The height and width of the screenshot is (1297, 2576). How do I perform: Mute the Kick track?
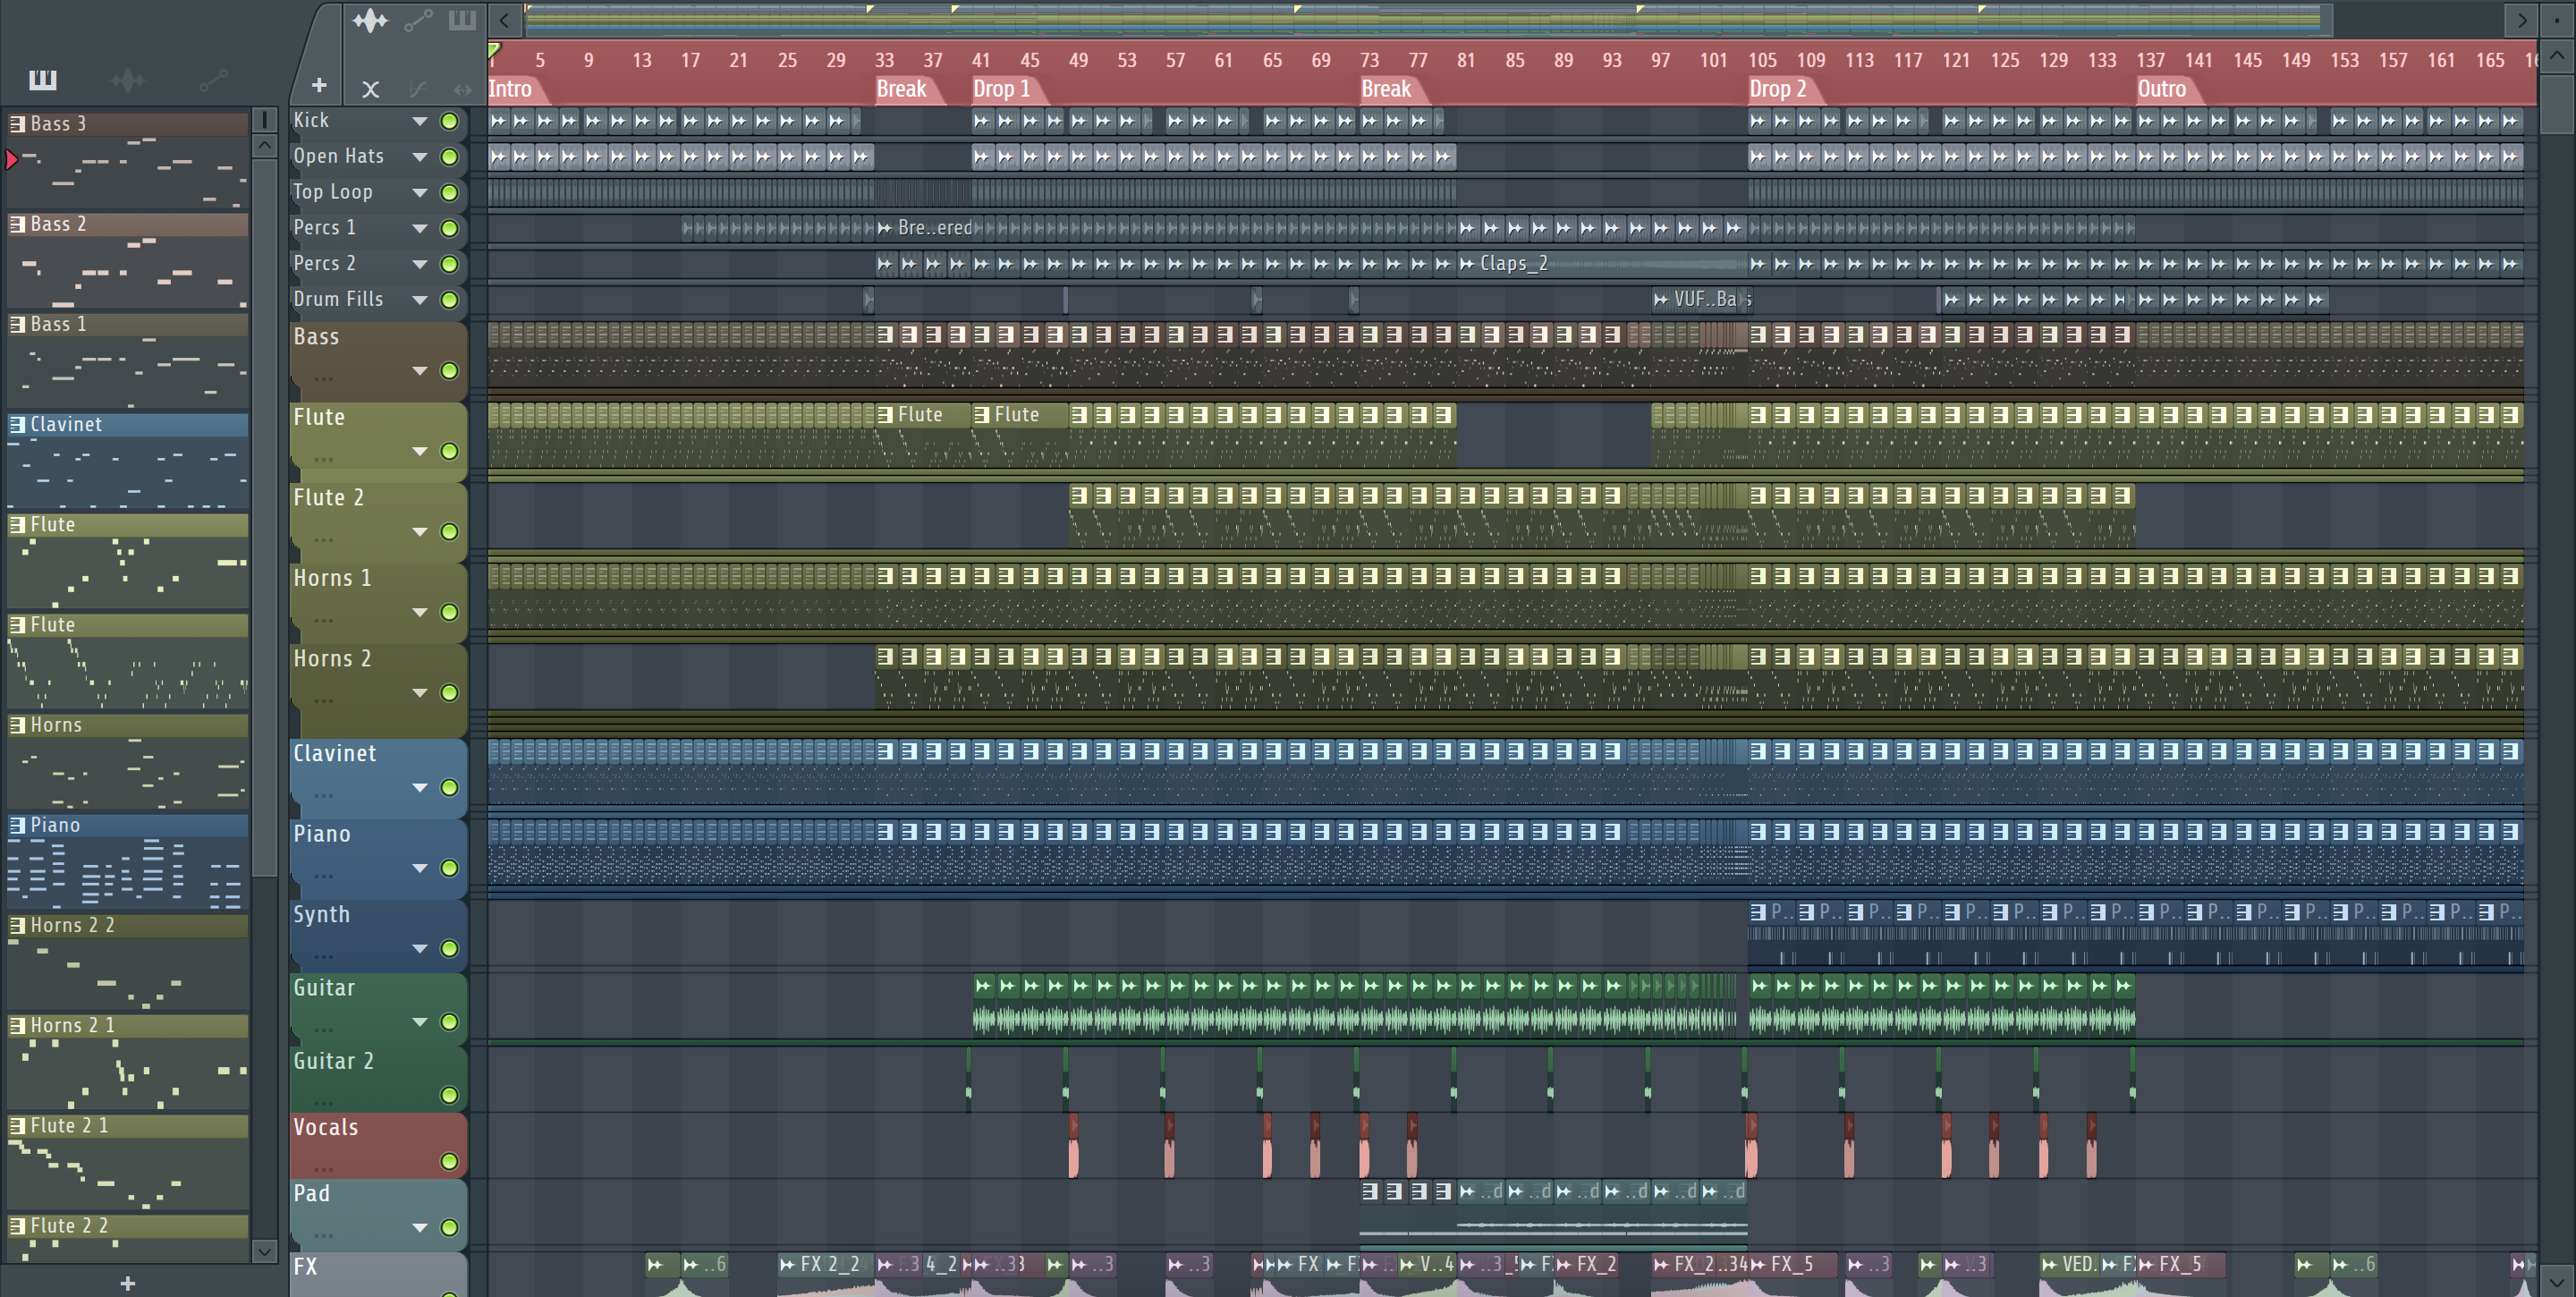pyautogui.click(x=450, y=121)
